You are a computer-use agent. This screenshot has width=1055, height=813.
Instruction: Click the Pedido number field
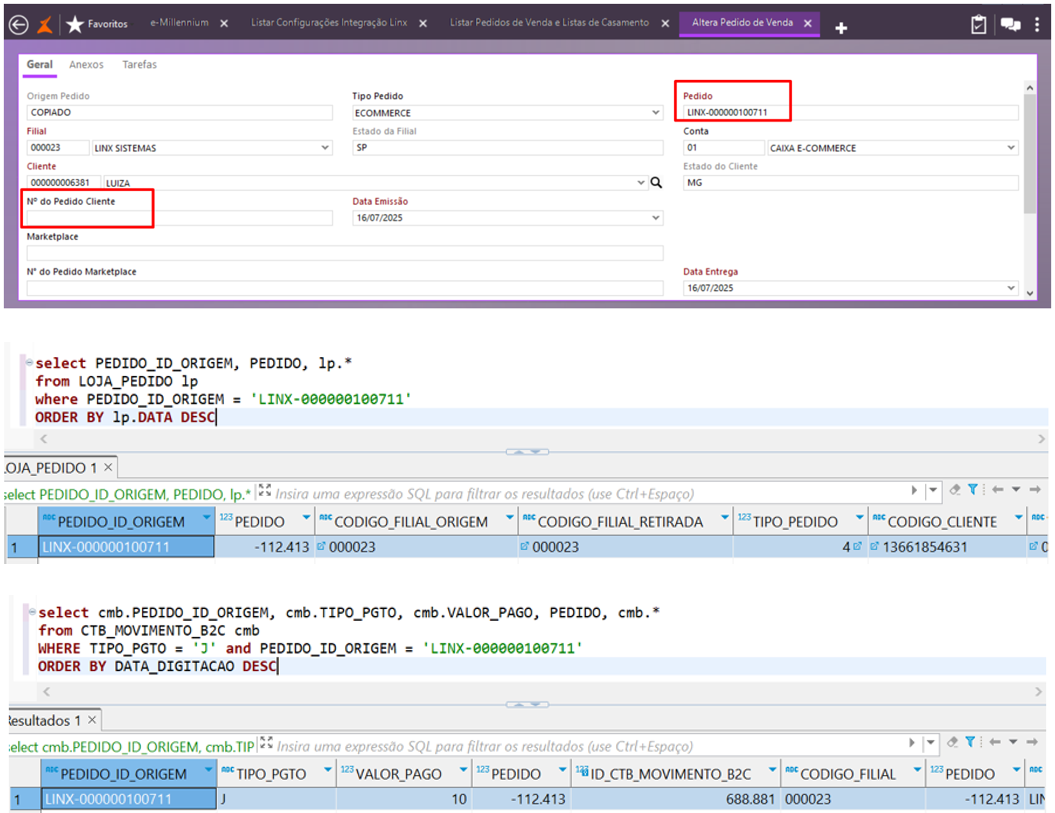[850, 112]
